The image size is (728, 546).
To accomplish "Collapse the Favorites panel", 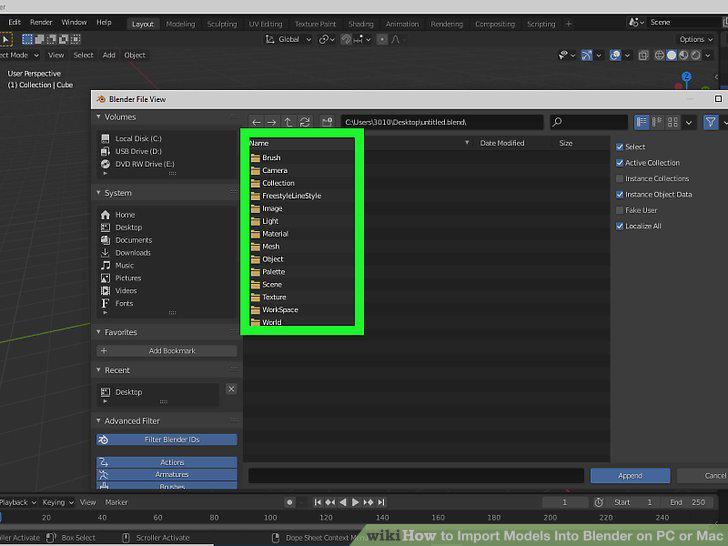I will tap(98, 332).
